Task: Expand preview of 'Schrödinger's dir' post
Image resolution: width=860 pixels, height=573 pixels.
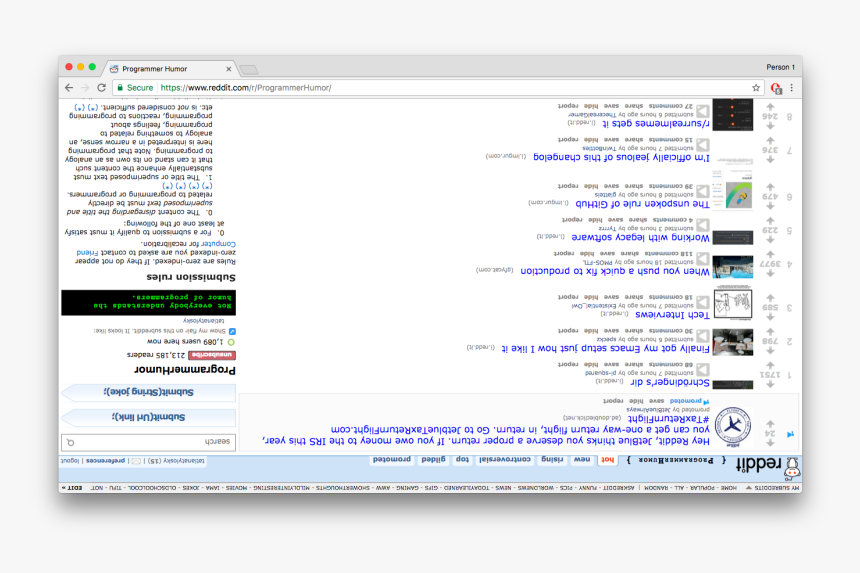Action: (x=703, y=370)
